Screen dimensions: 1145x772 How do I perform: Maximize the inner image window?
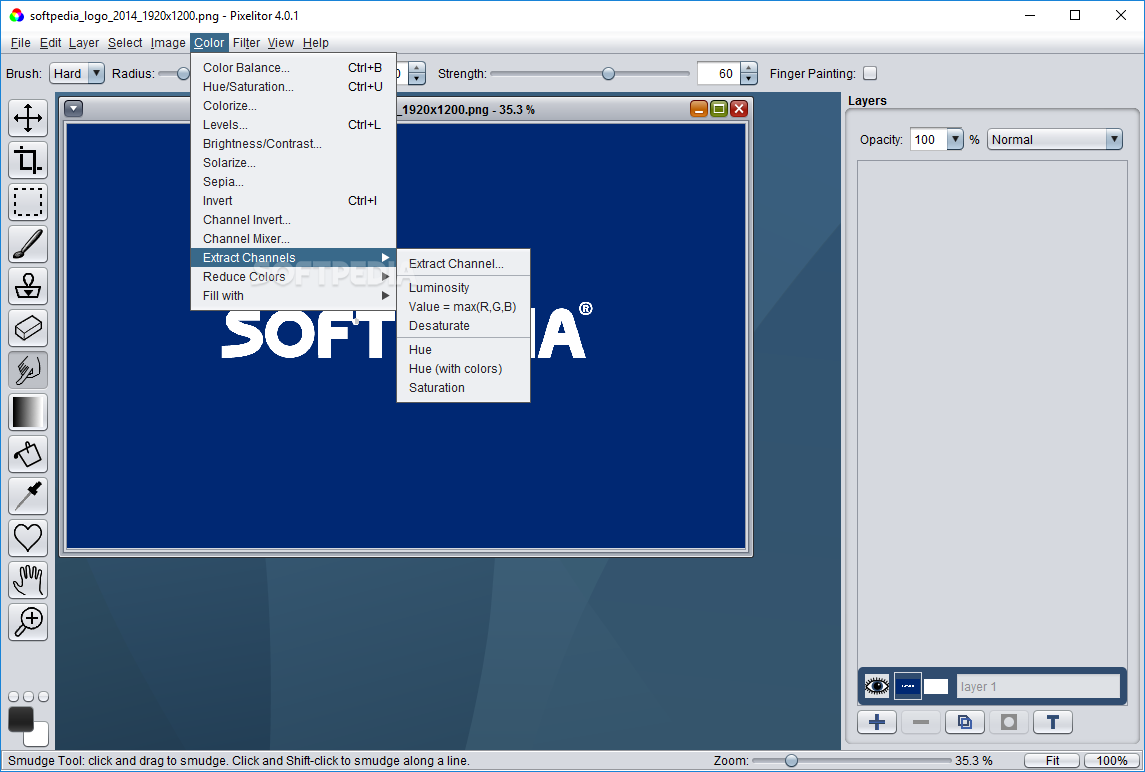719,109
